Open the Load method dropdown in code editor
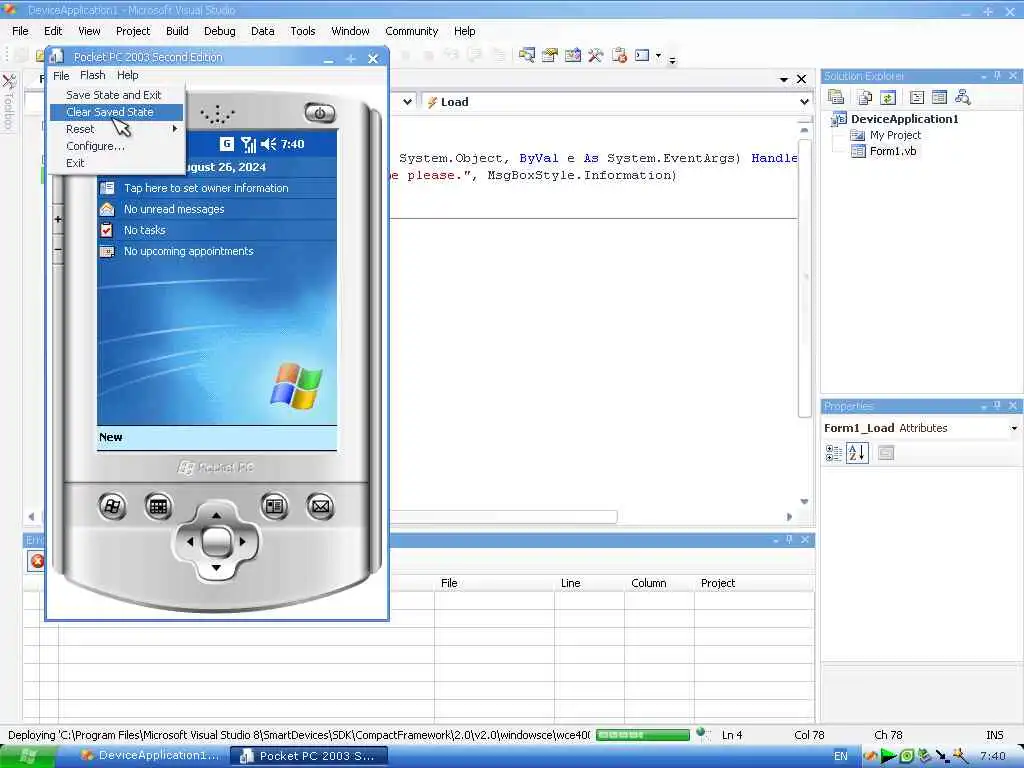 804,102
